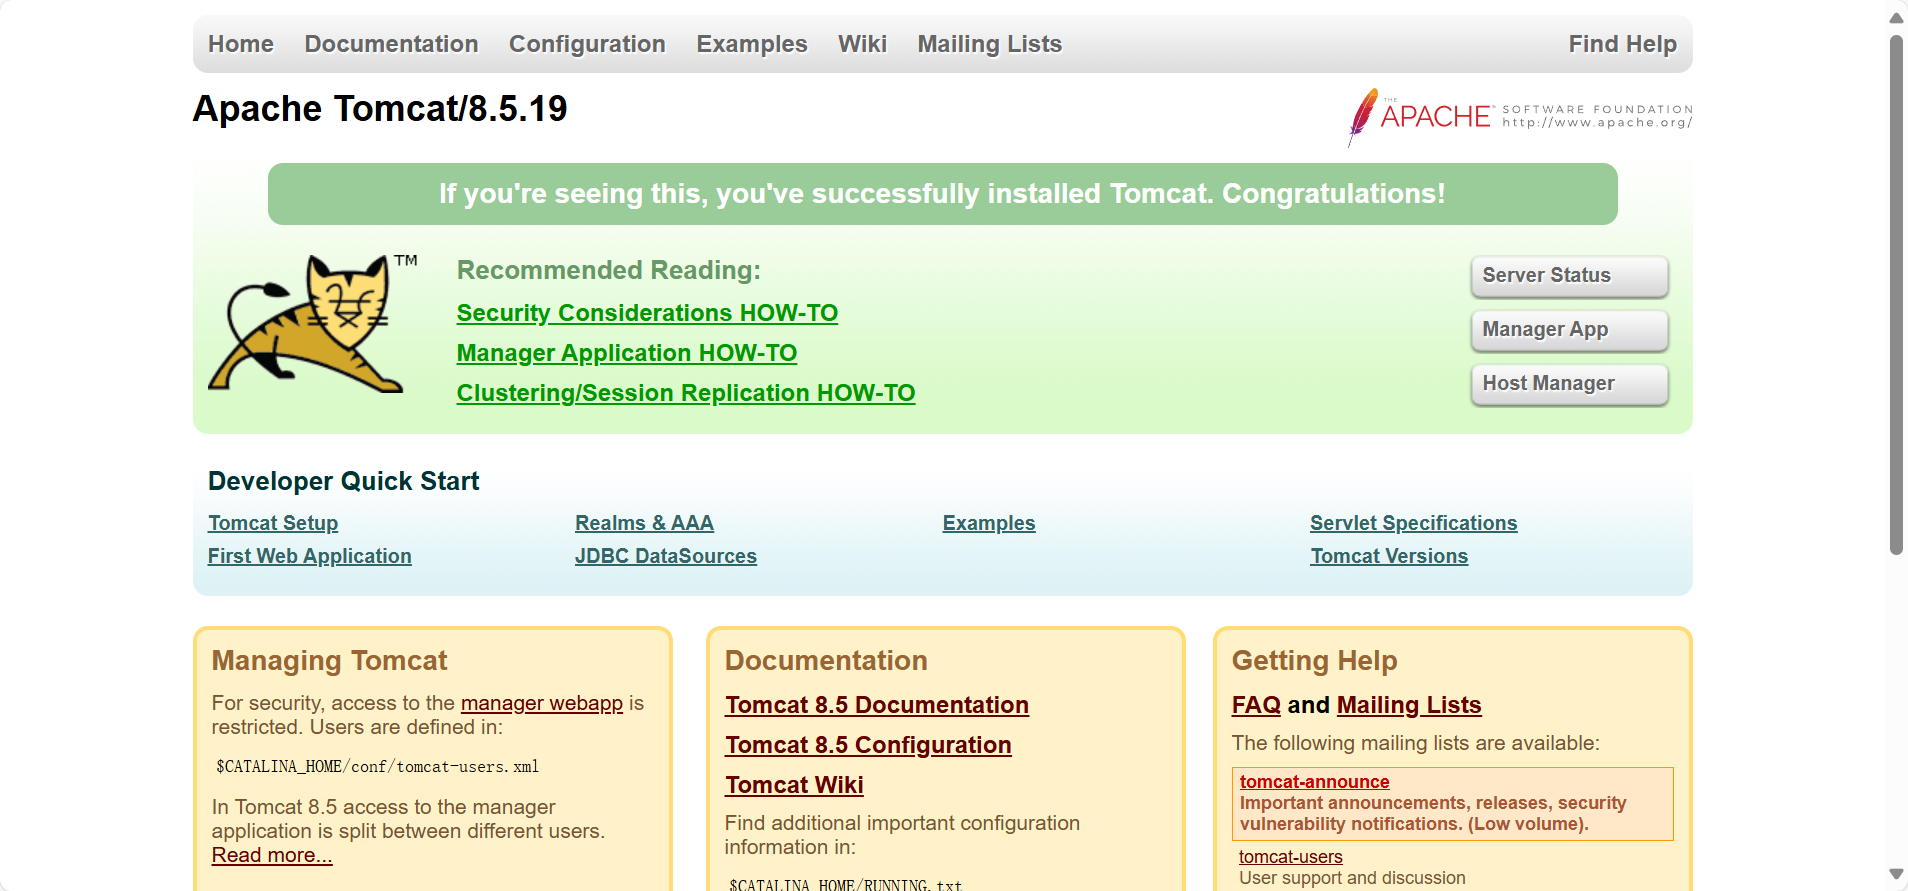Go to Configuration in the top nav
The image size is (1908, 891).
(587, 44)
